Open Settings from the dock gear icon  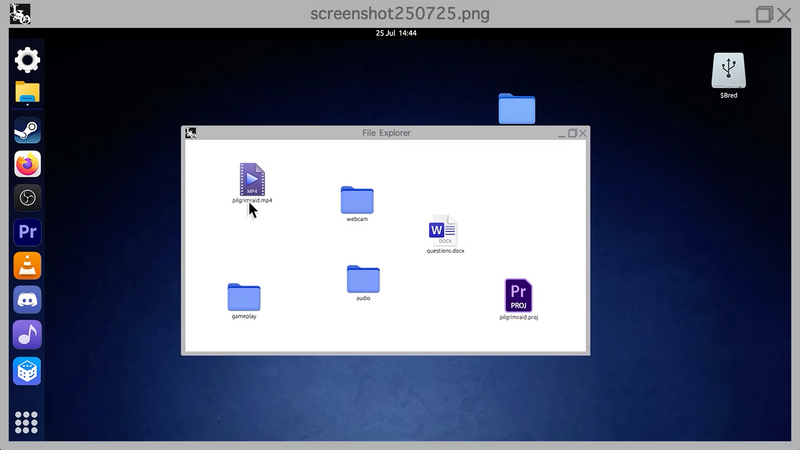[27, 60]
